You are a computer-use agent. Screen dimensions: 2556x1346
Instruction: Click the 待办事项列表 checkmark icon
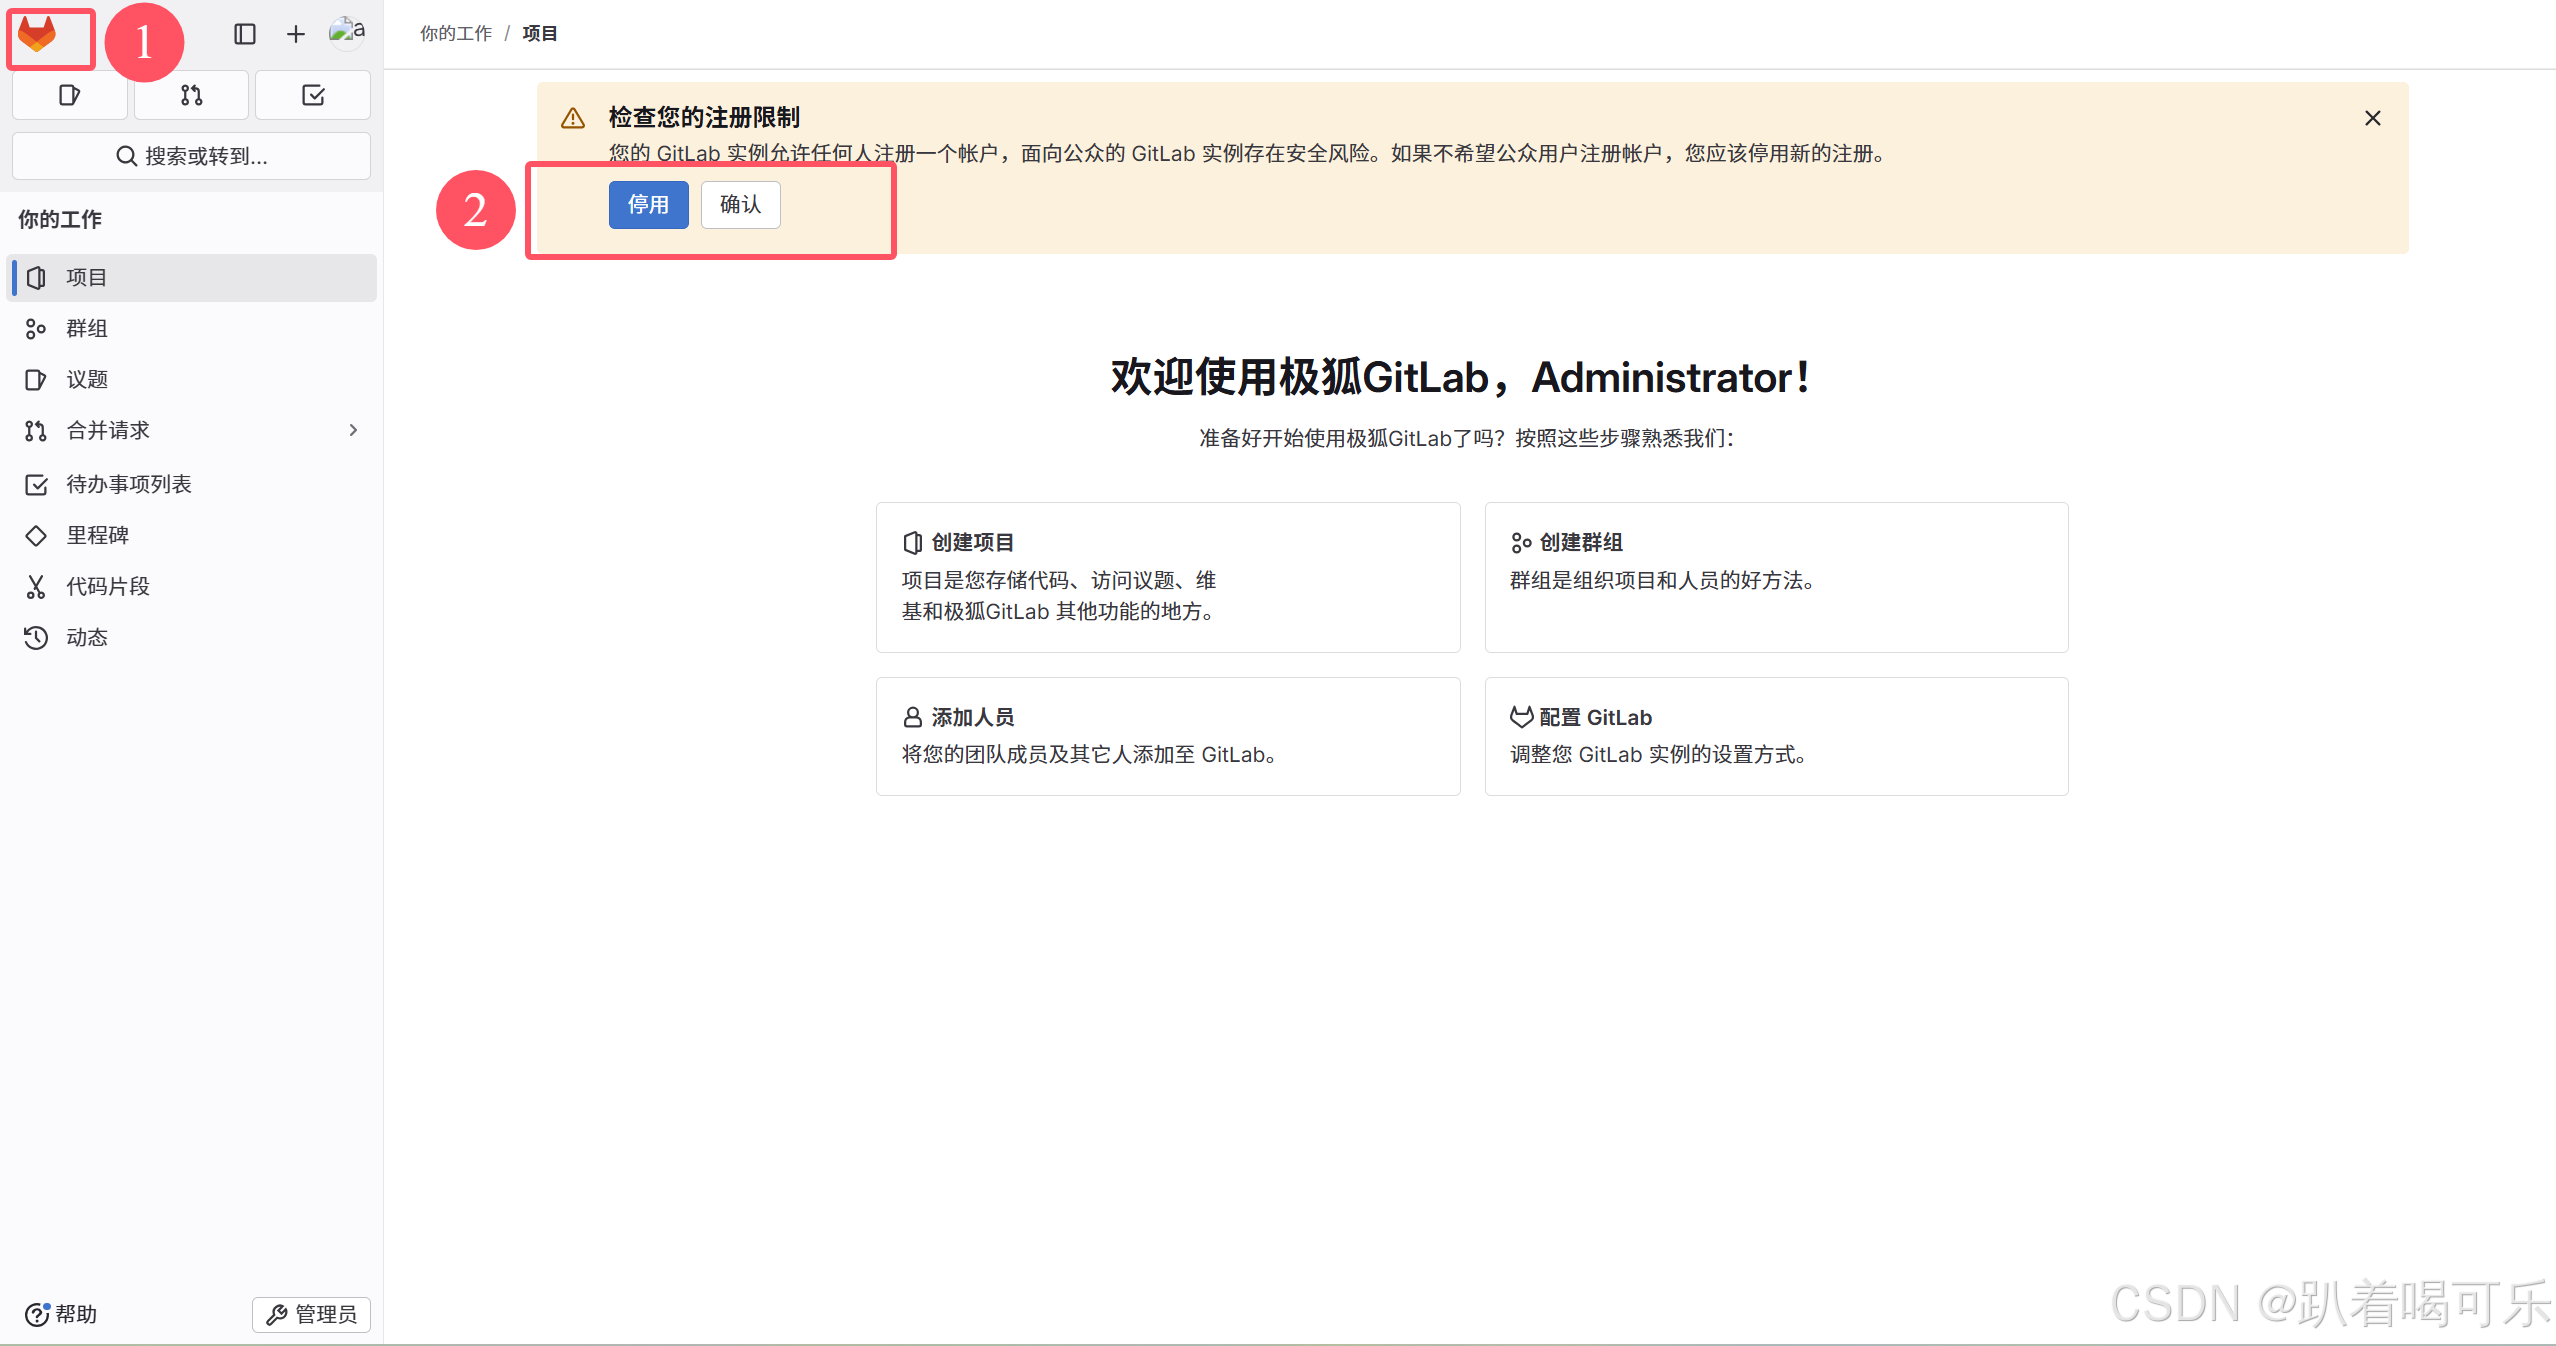(x=36, y=484)
